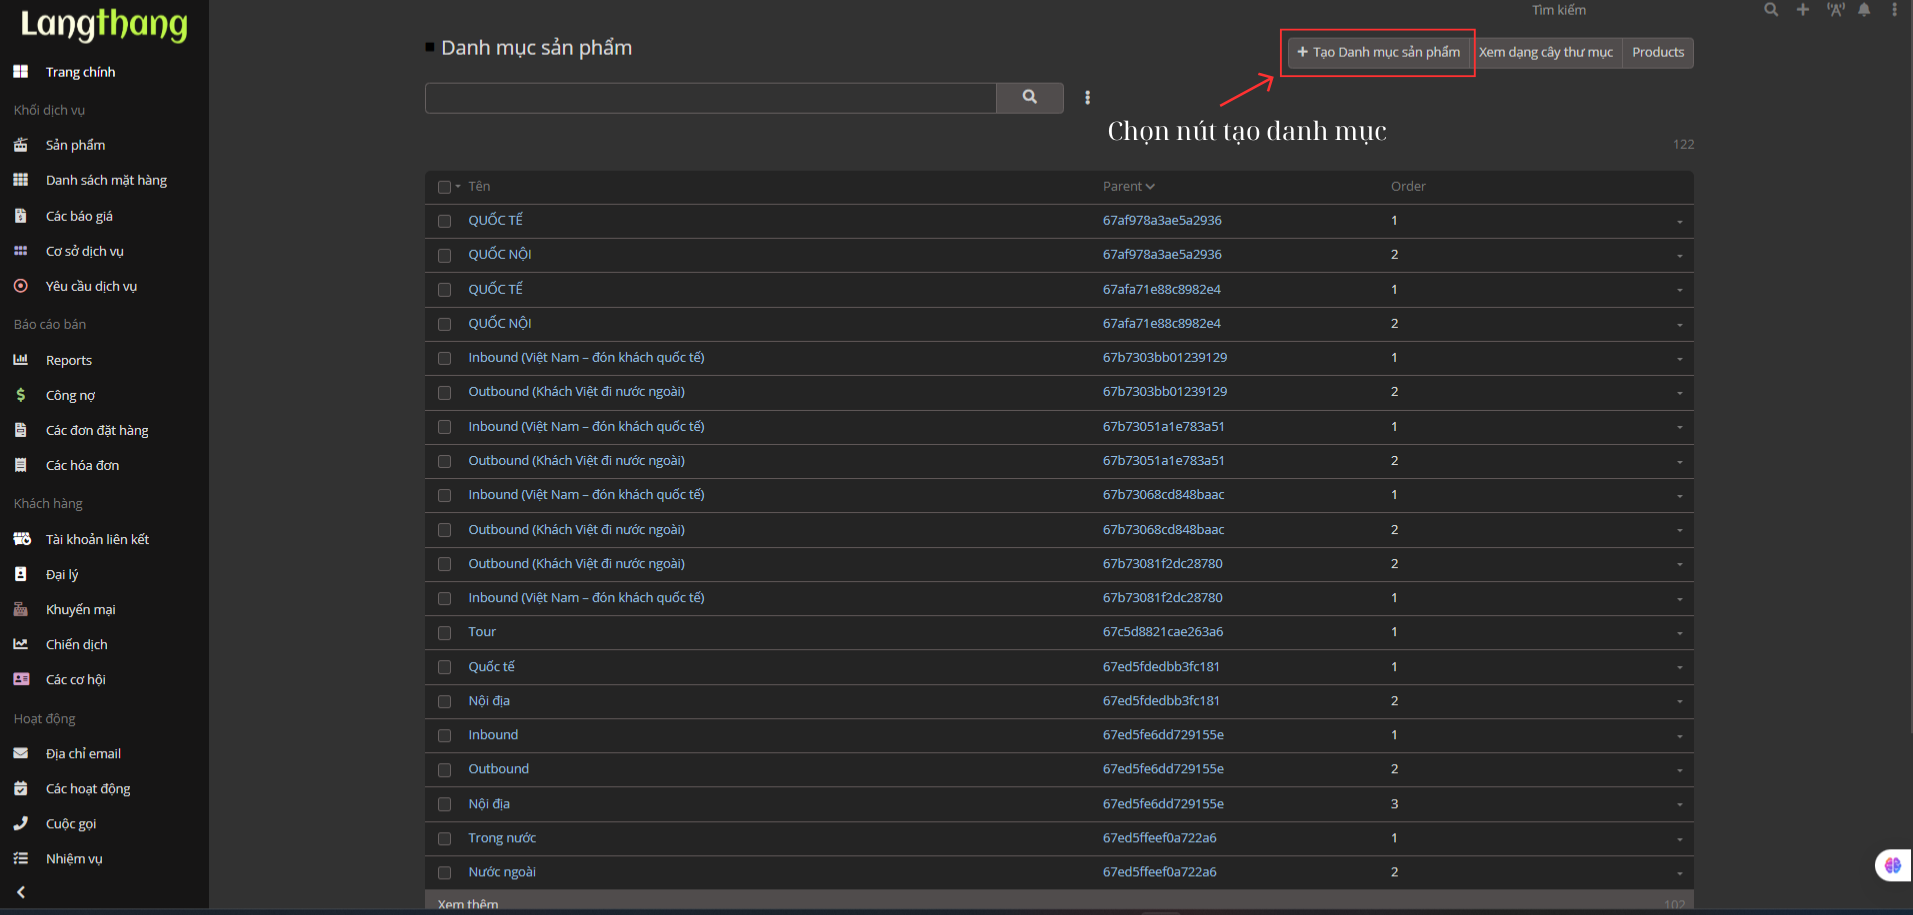The width and height of the screenshot is (1913, 915).
Task: Open the Parent link 67c5d8821cae263a6
Action: coord(1162,632)
